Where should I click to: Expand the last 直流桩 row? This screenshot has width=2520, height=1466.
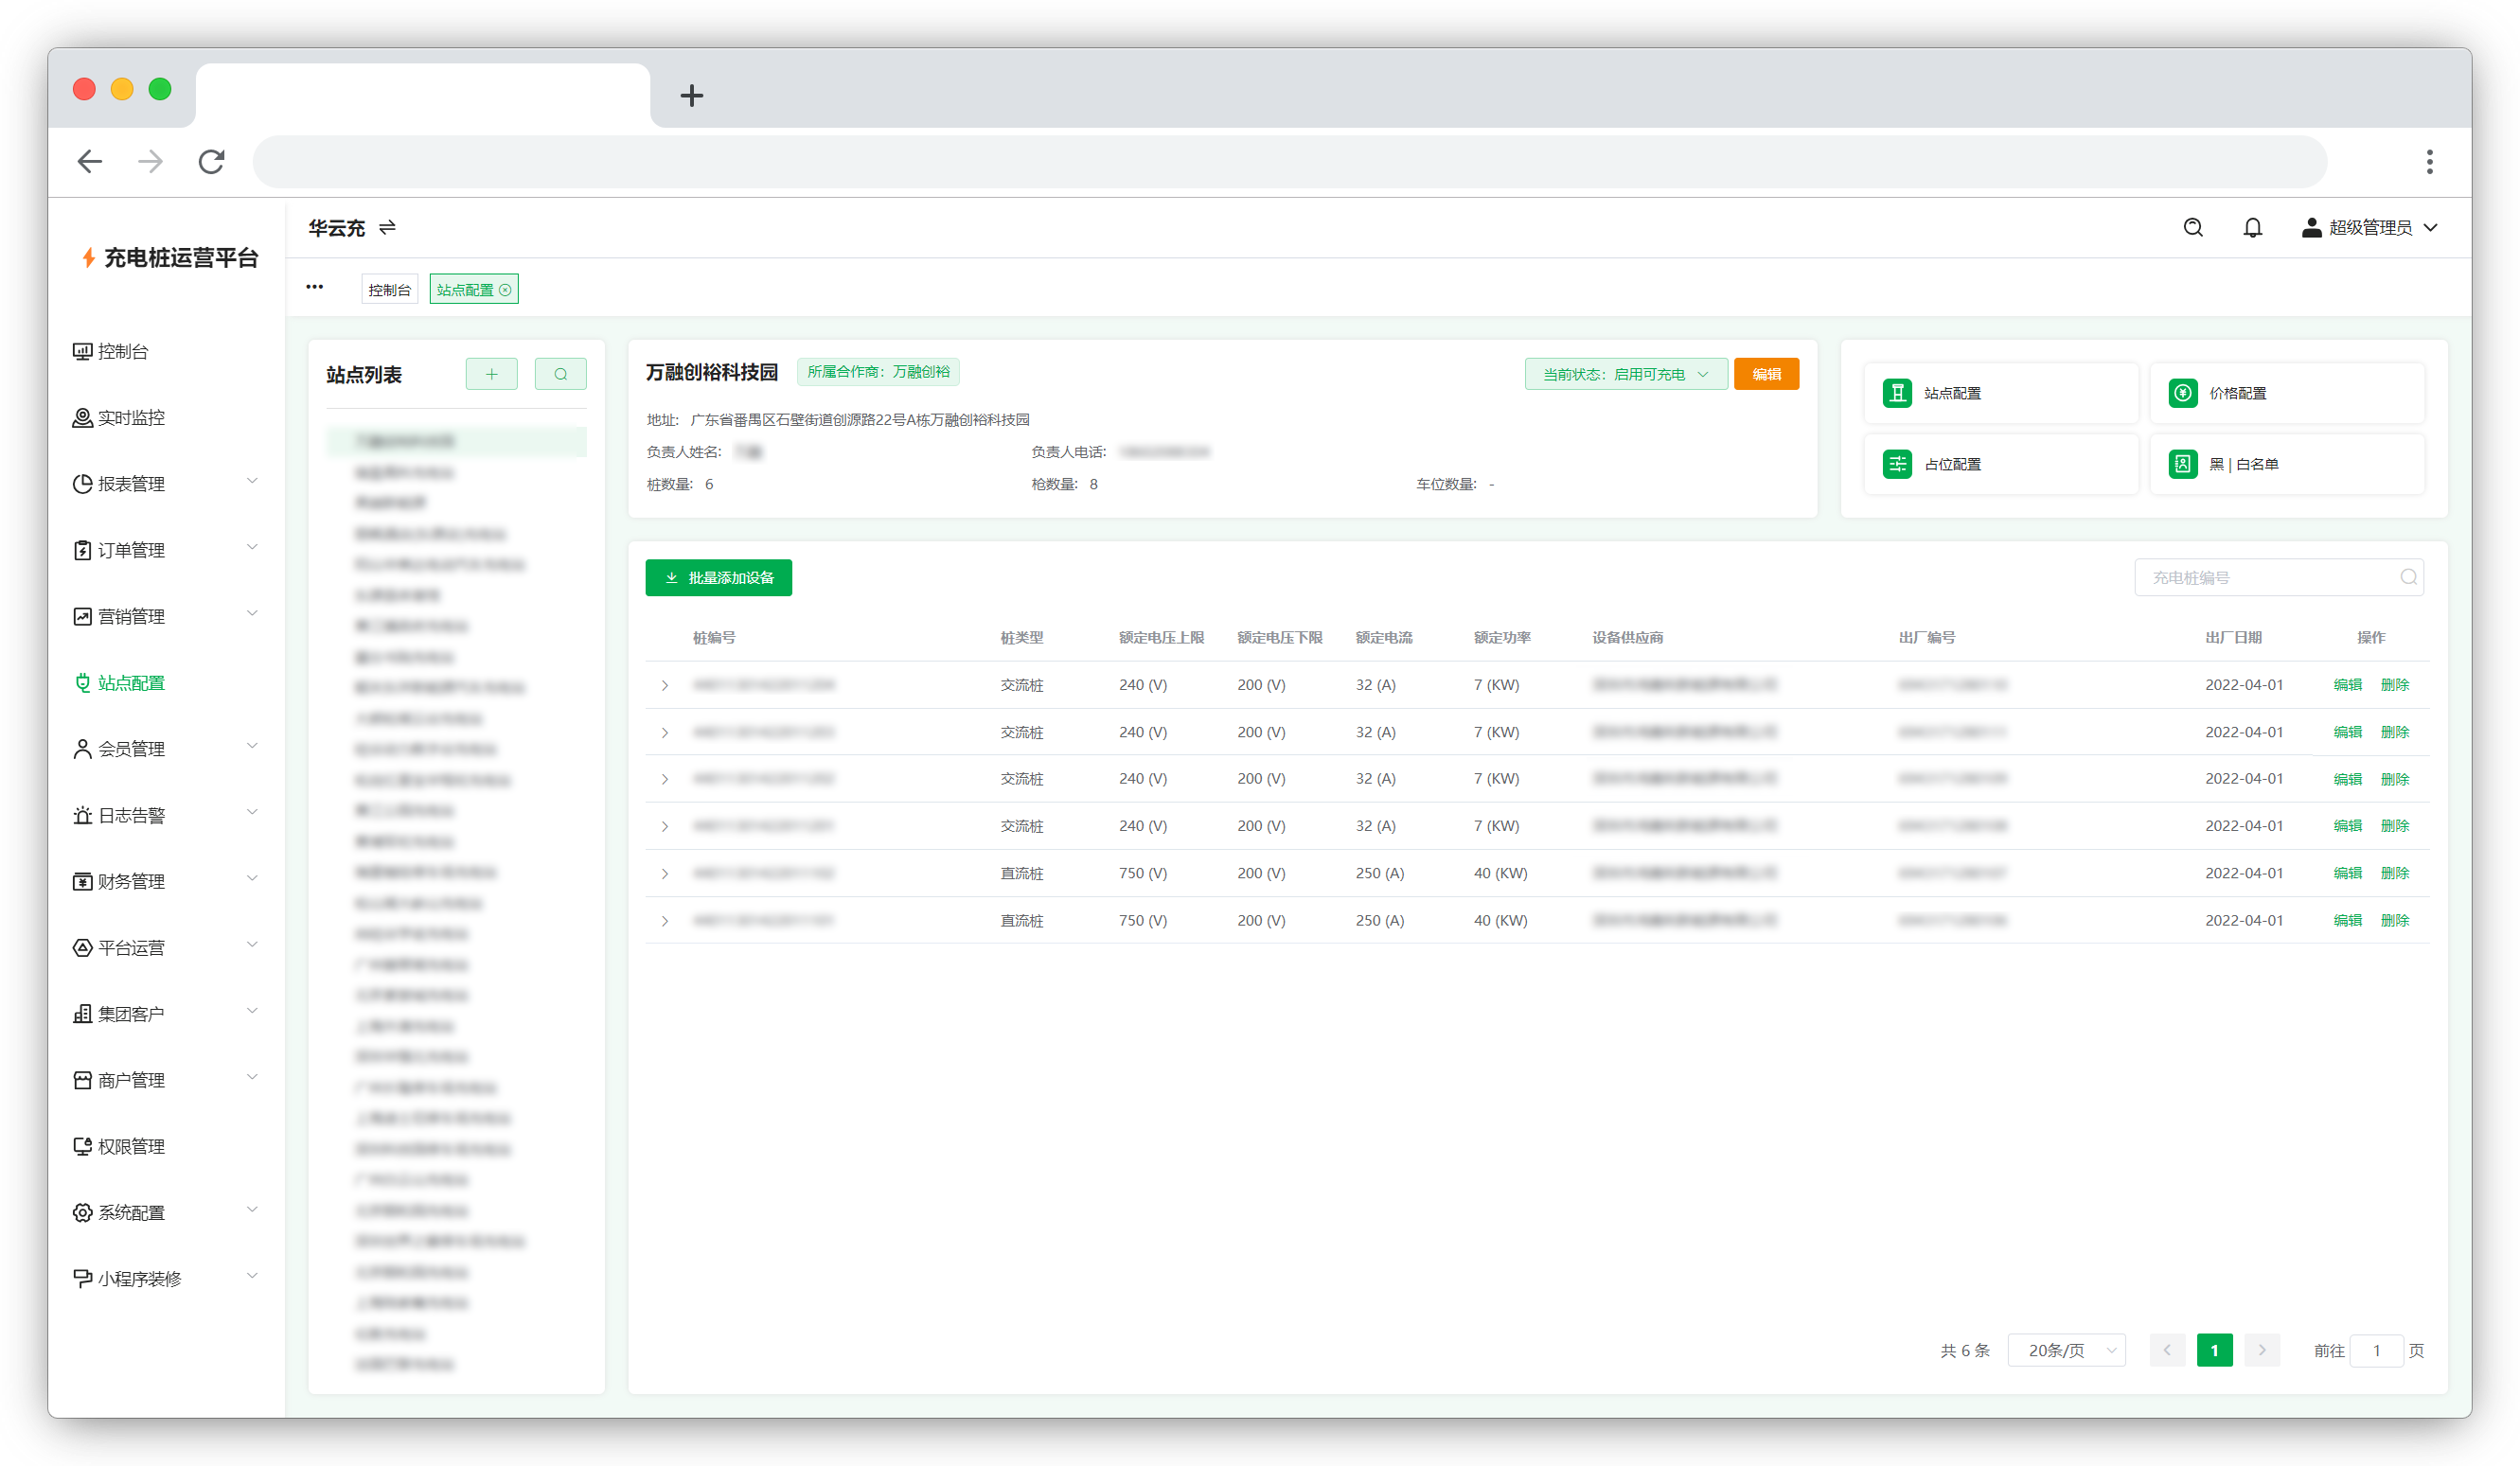[x=665, y=920]
